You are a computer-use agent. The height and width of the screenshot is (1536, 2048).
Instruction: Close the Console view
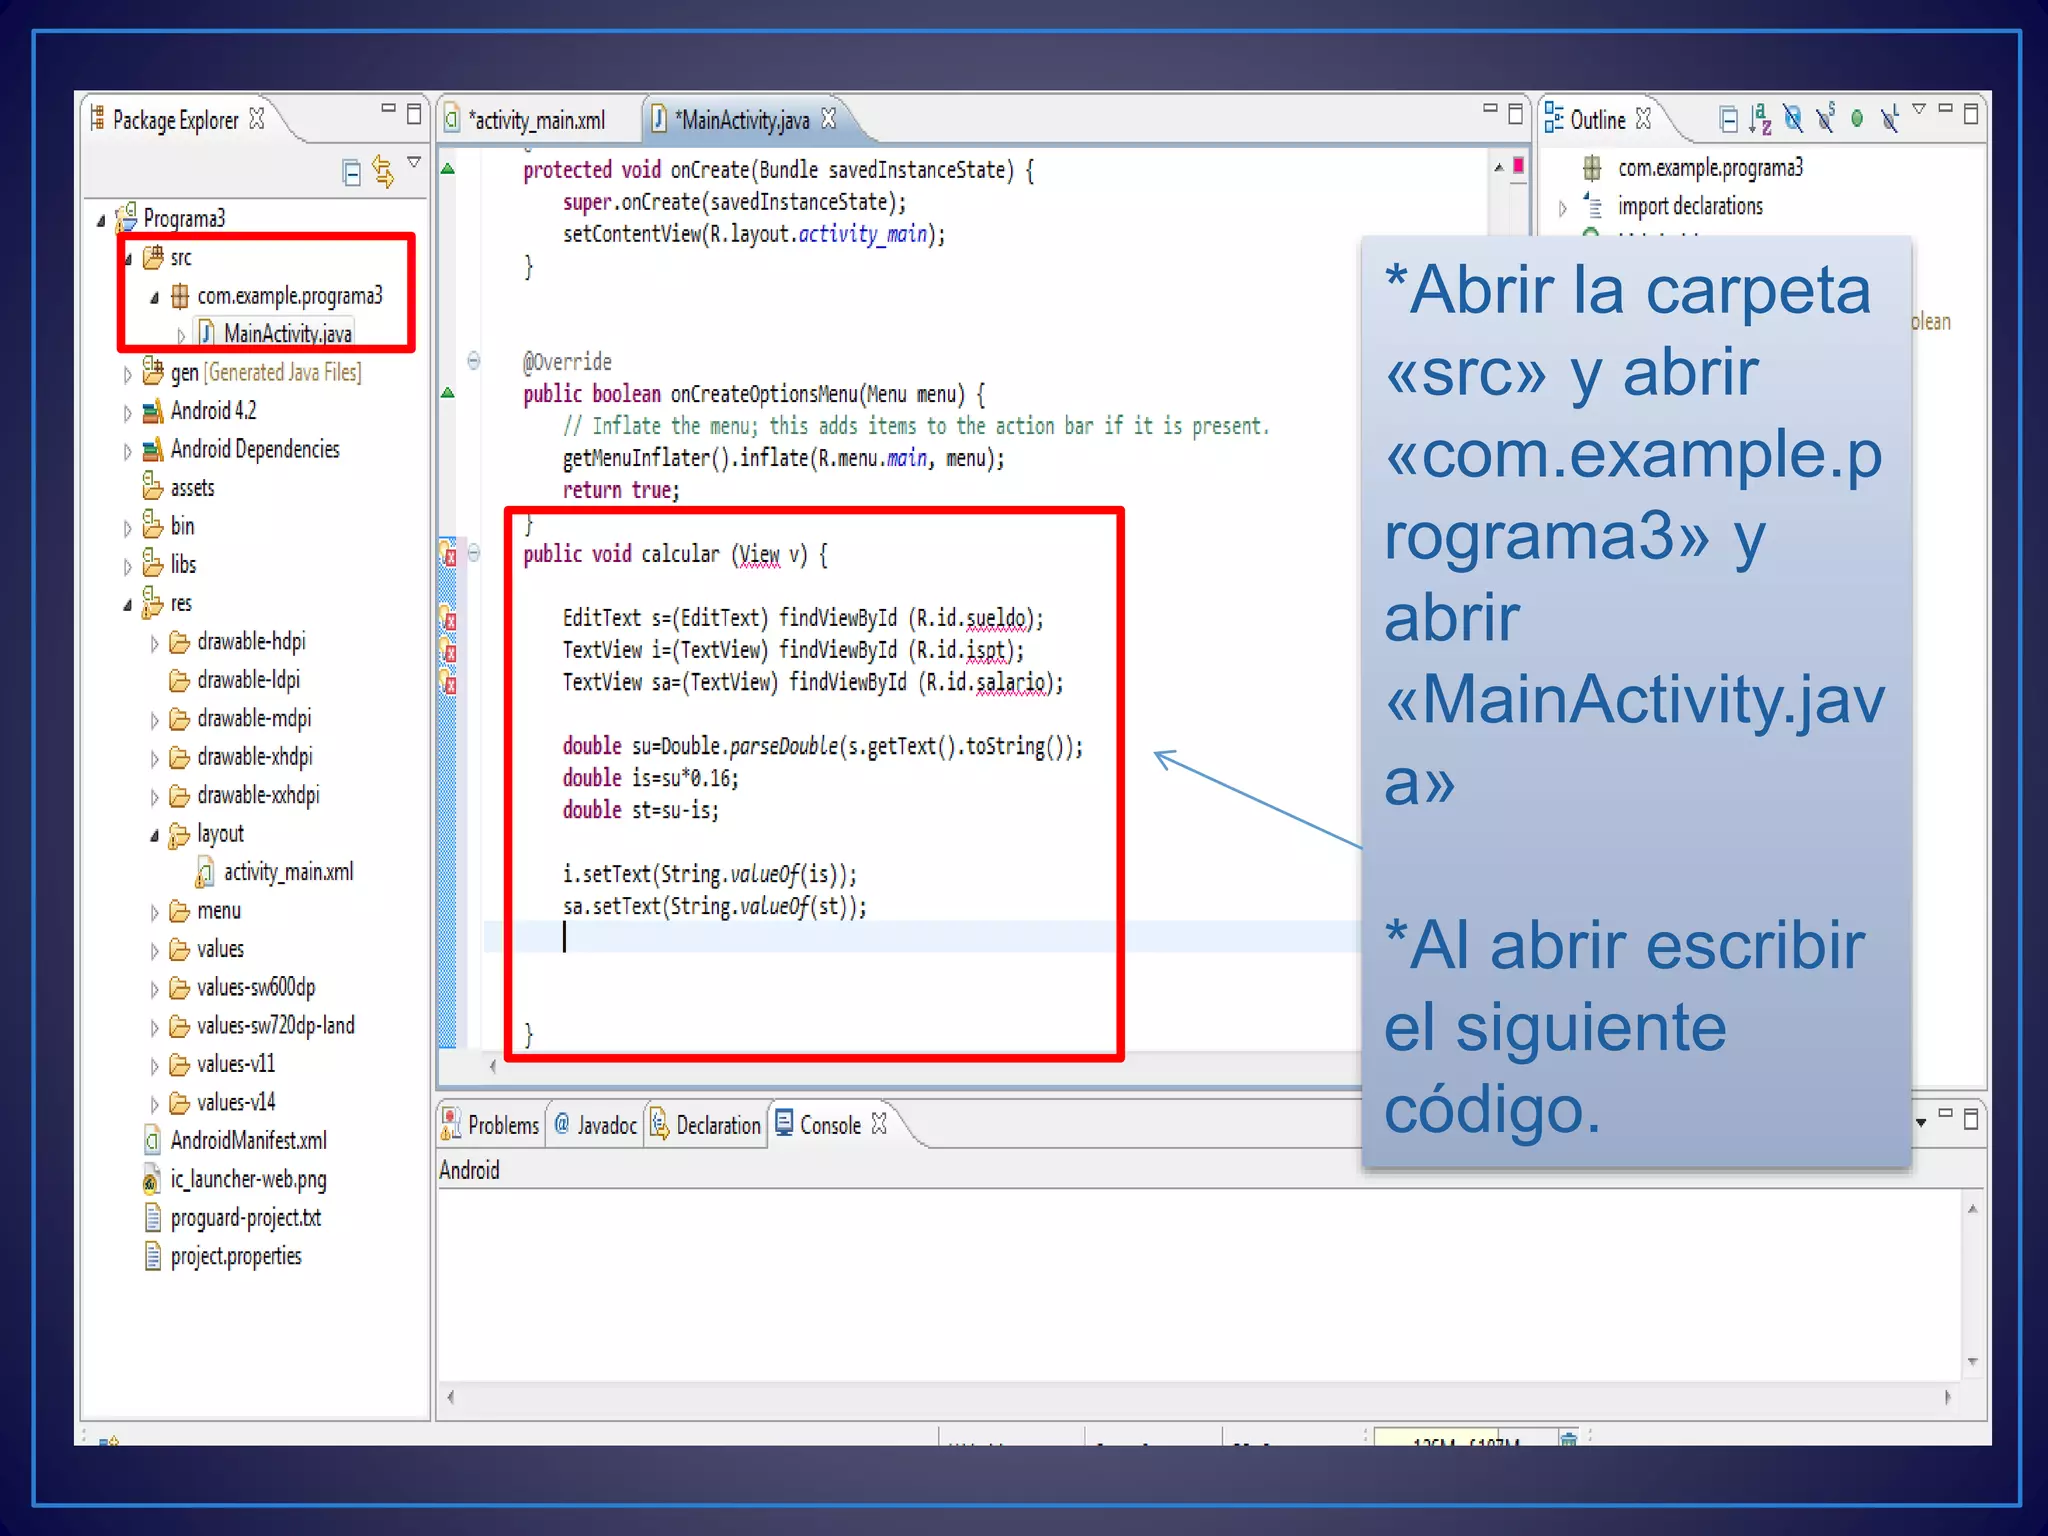point(879,1124)
